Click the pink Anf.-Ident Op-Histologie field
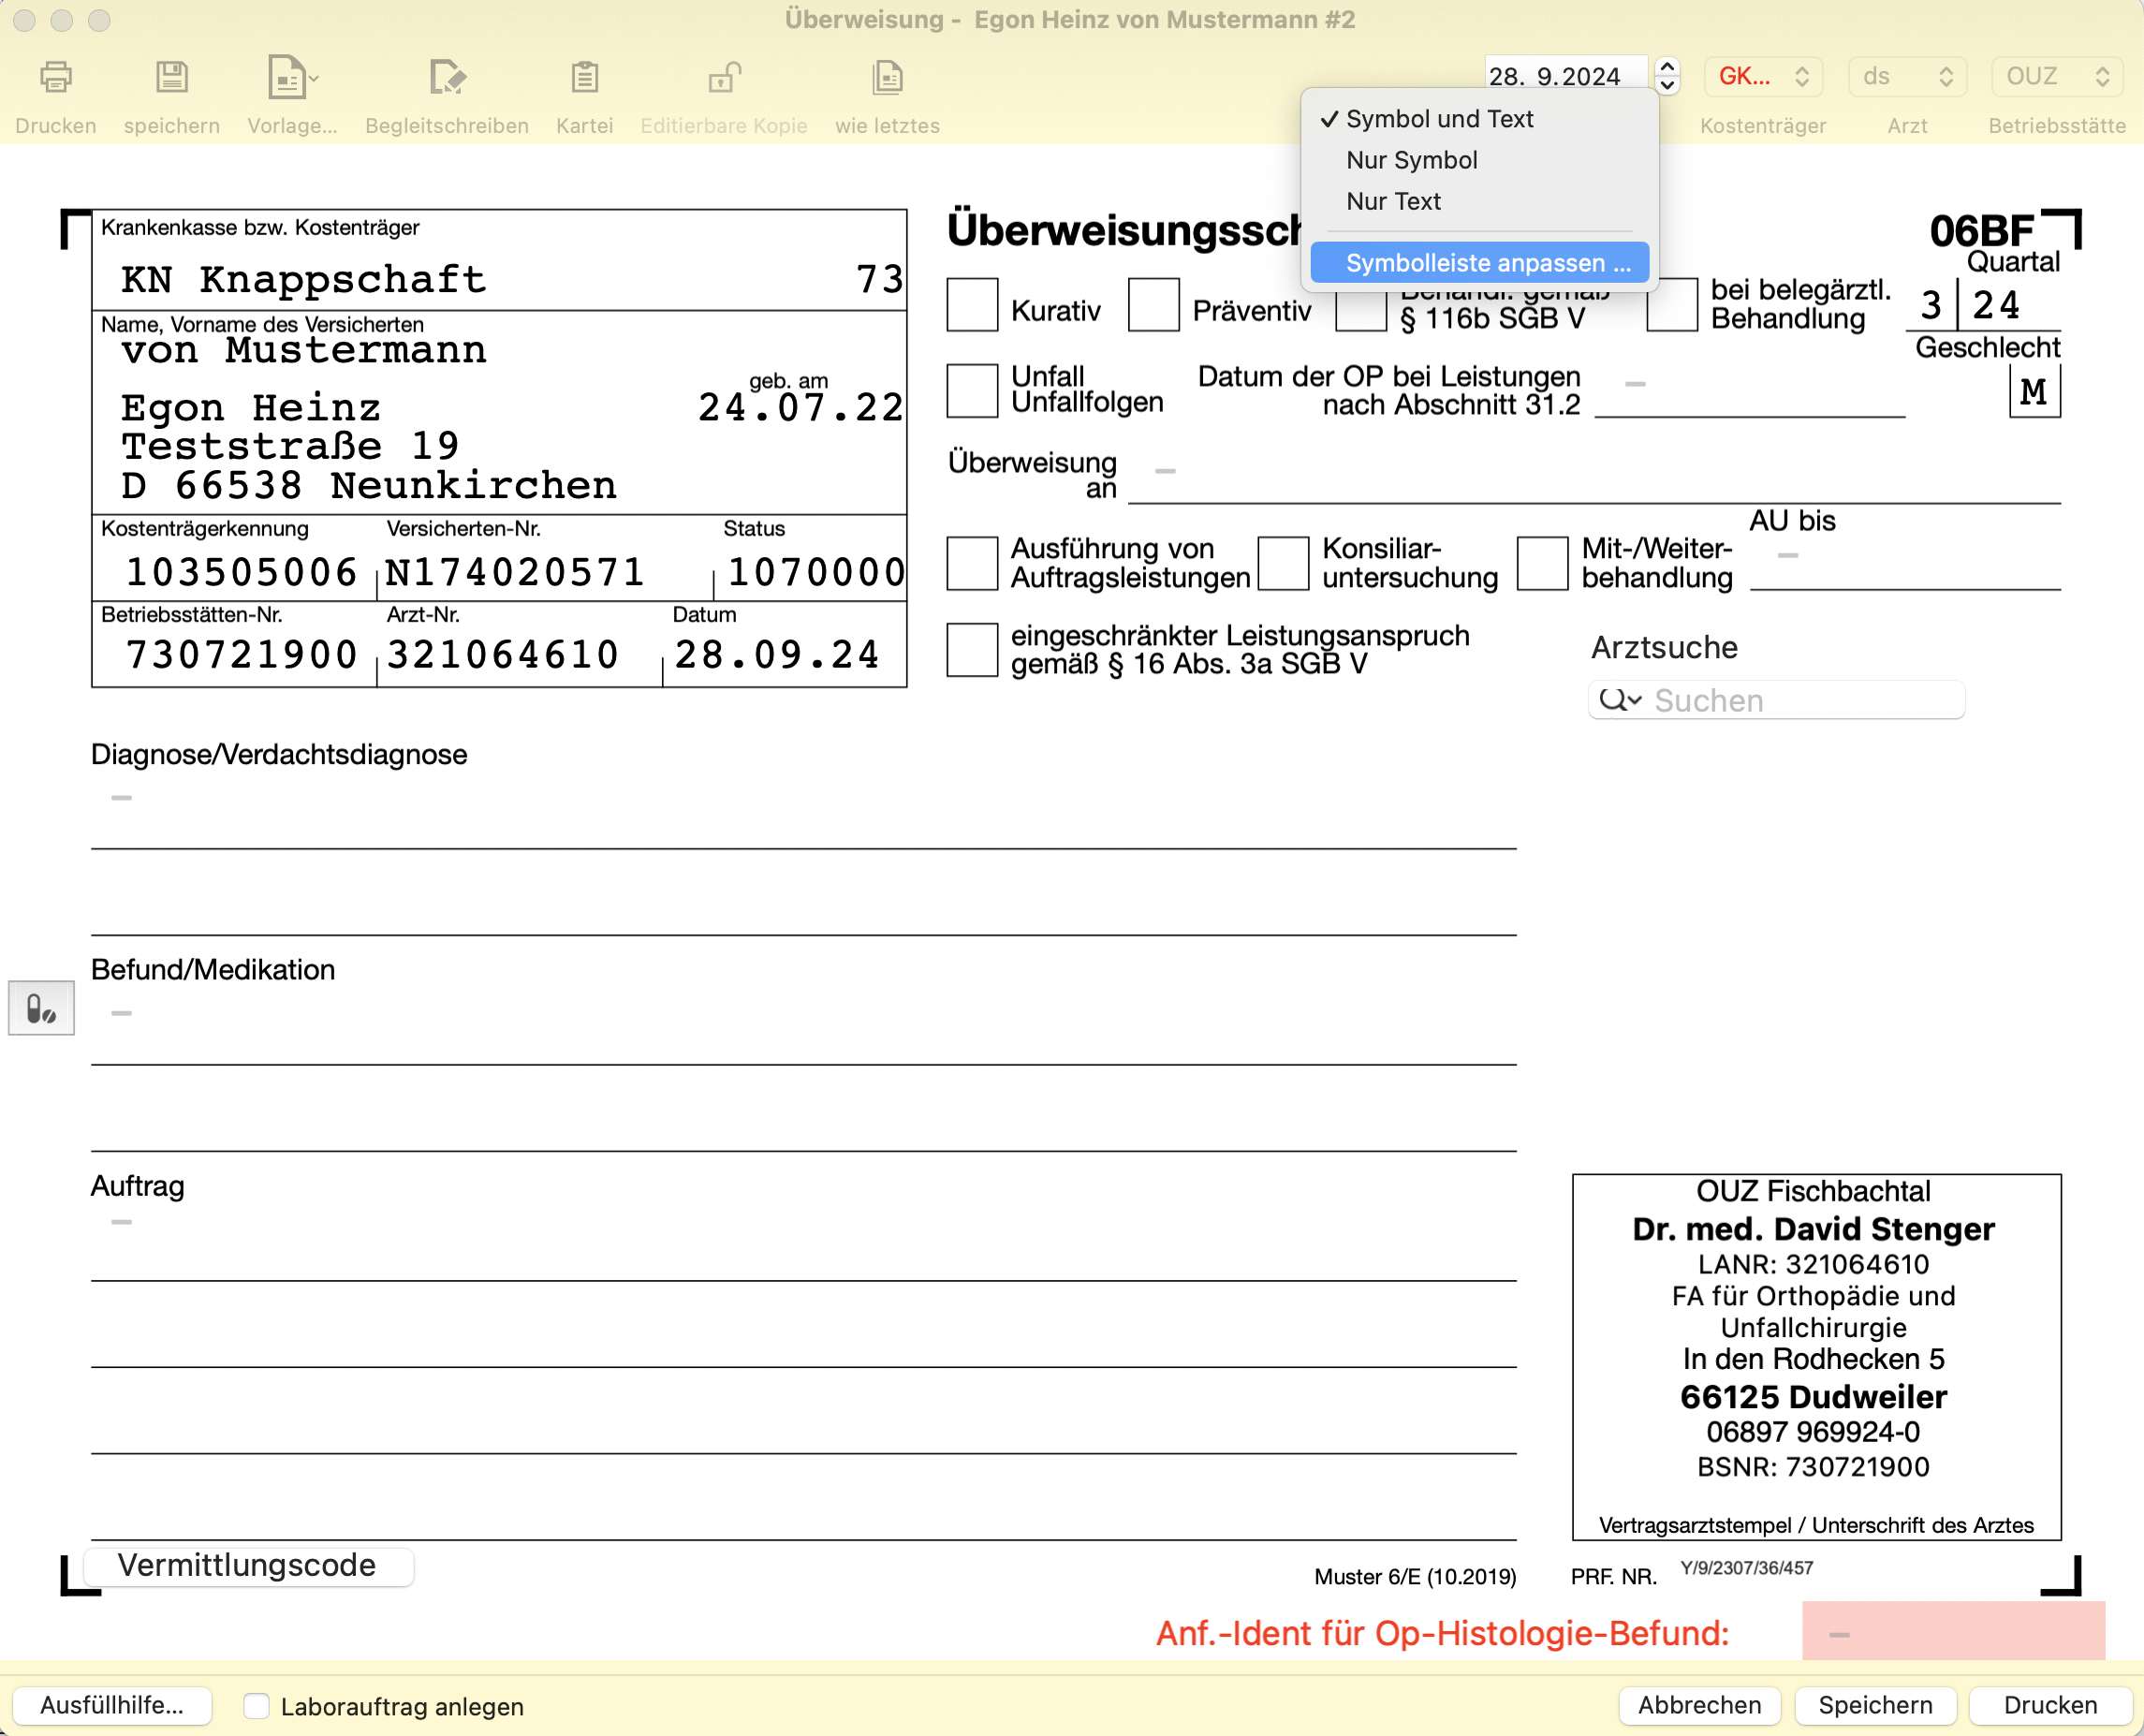2144x1736 pixels. coord(1953,1631)
